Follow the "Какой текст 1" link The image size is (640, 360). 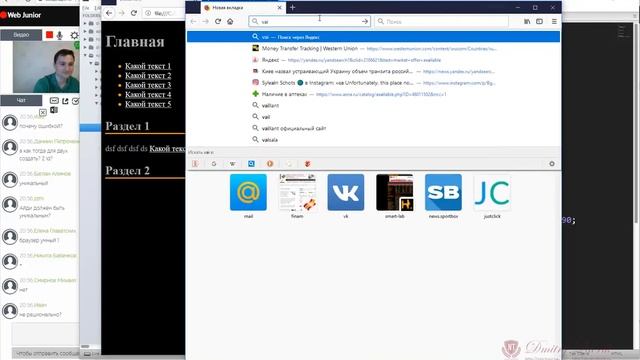coord(148,66)
